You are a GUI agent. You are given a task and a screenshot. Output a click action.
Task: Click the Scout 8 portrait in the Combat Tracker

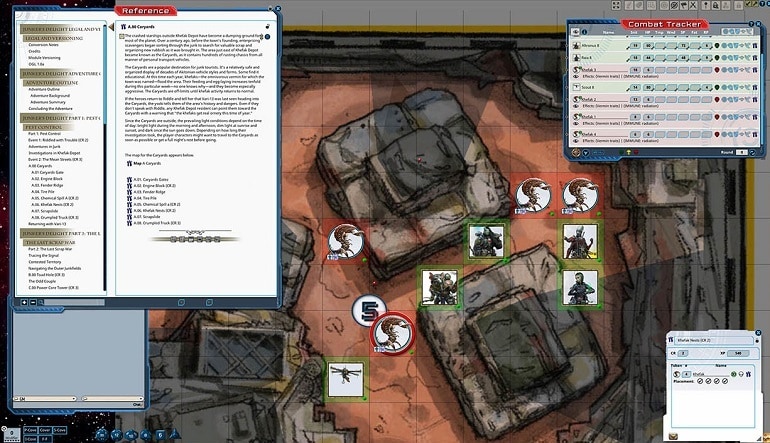(x=577, y=87)
